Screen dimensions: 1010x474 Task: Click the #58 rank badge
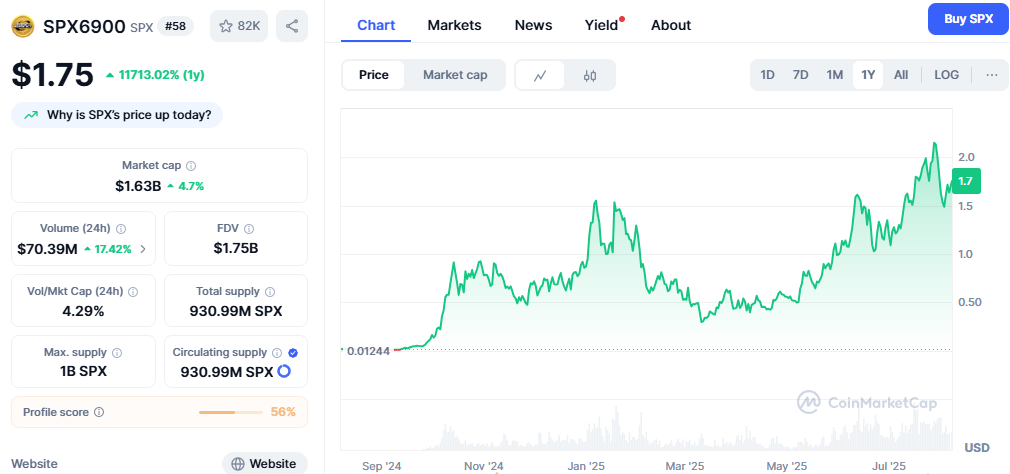tap(175, 26)
